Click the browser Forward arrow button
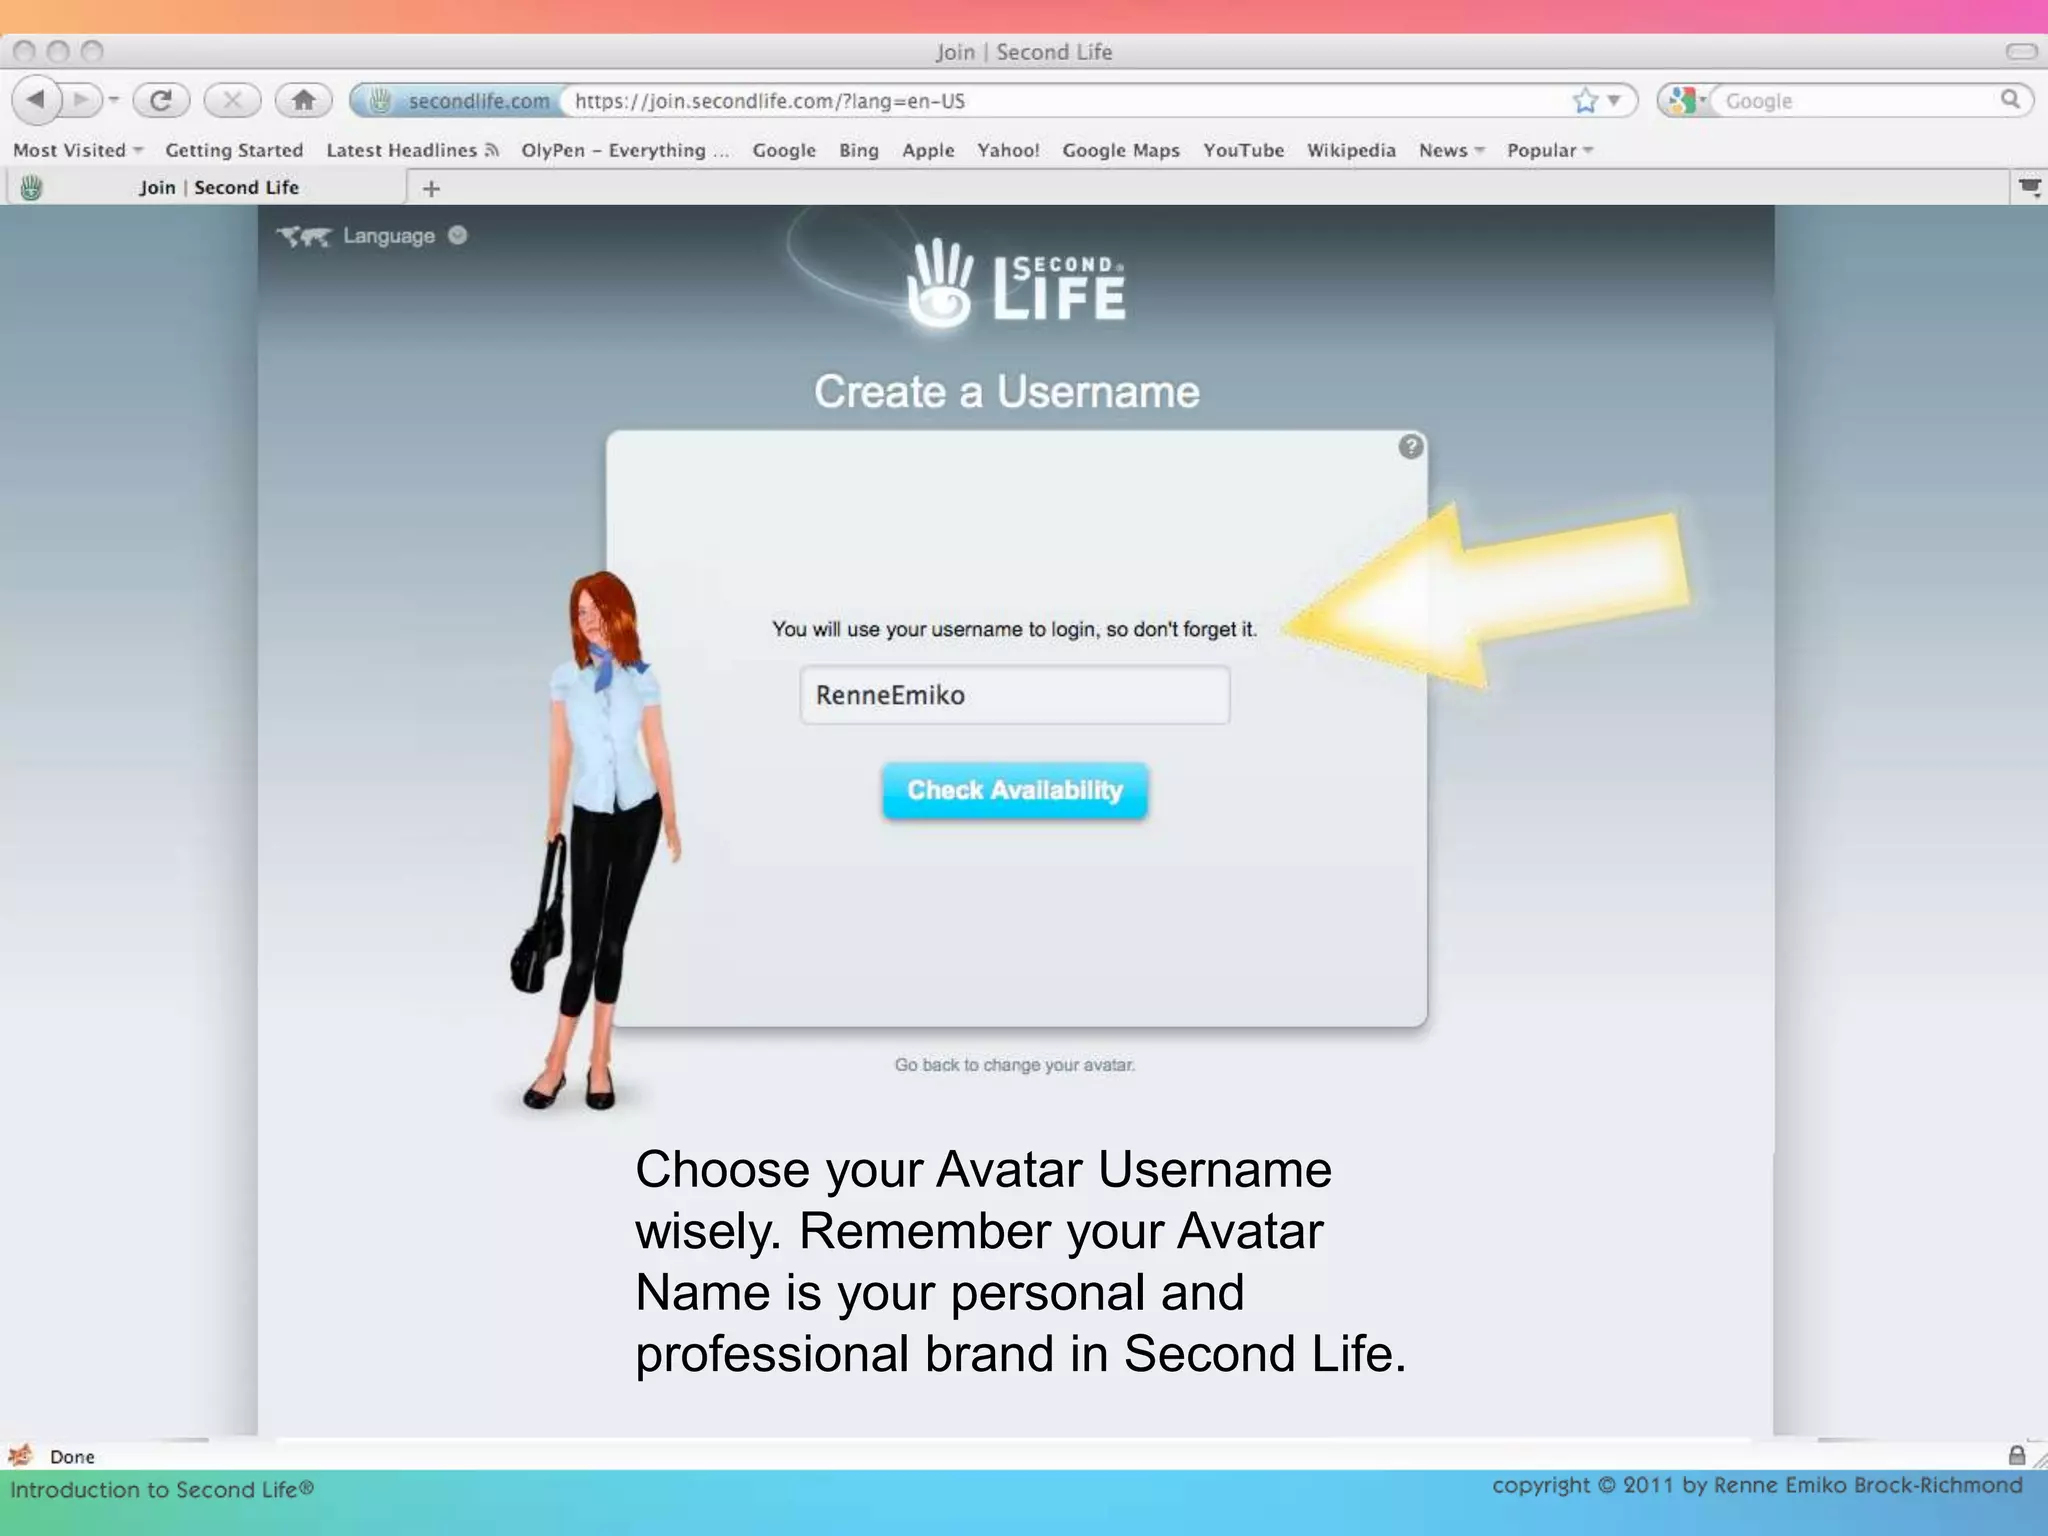Image resolution: width=2048 pixels, height=1536 pixels. (x=81, y=100)
